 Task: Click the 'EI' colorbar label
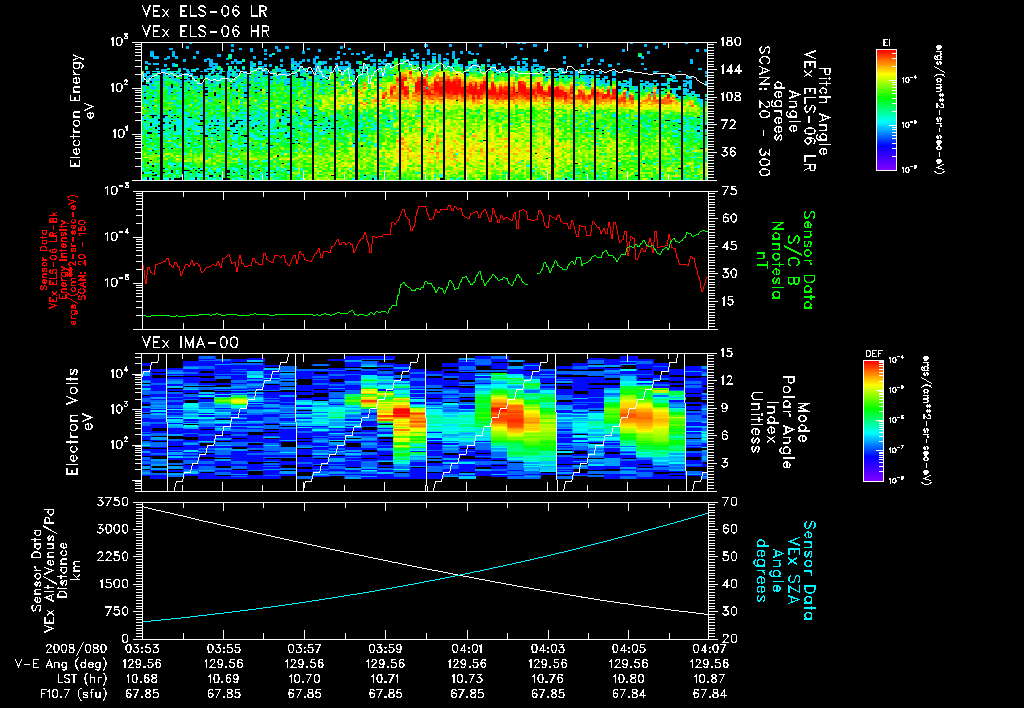886,43
